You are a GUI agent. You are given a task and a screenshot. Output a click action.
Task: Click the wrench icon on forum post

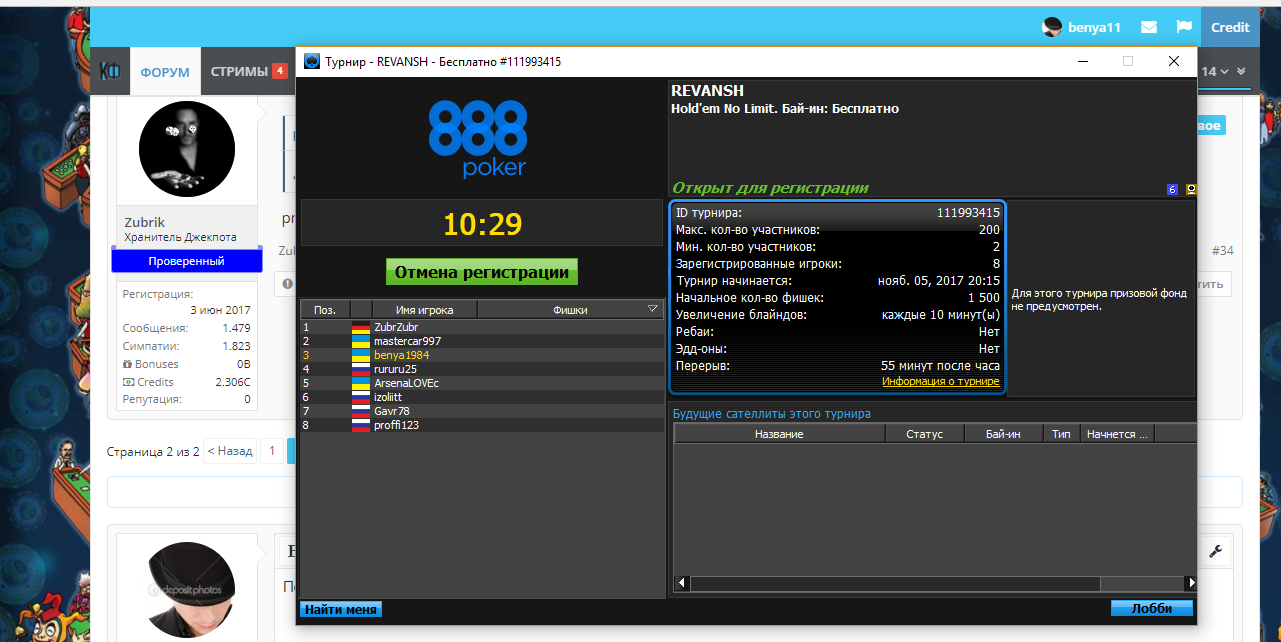[1216, 550]
